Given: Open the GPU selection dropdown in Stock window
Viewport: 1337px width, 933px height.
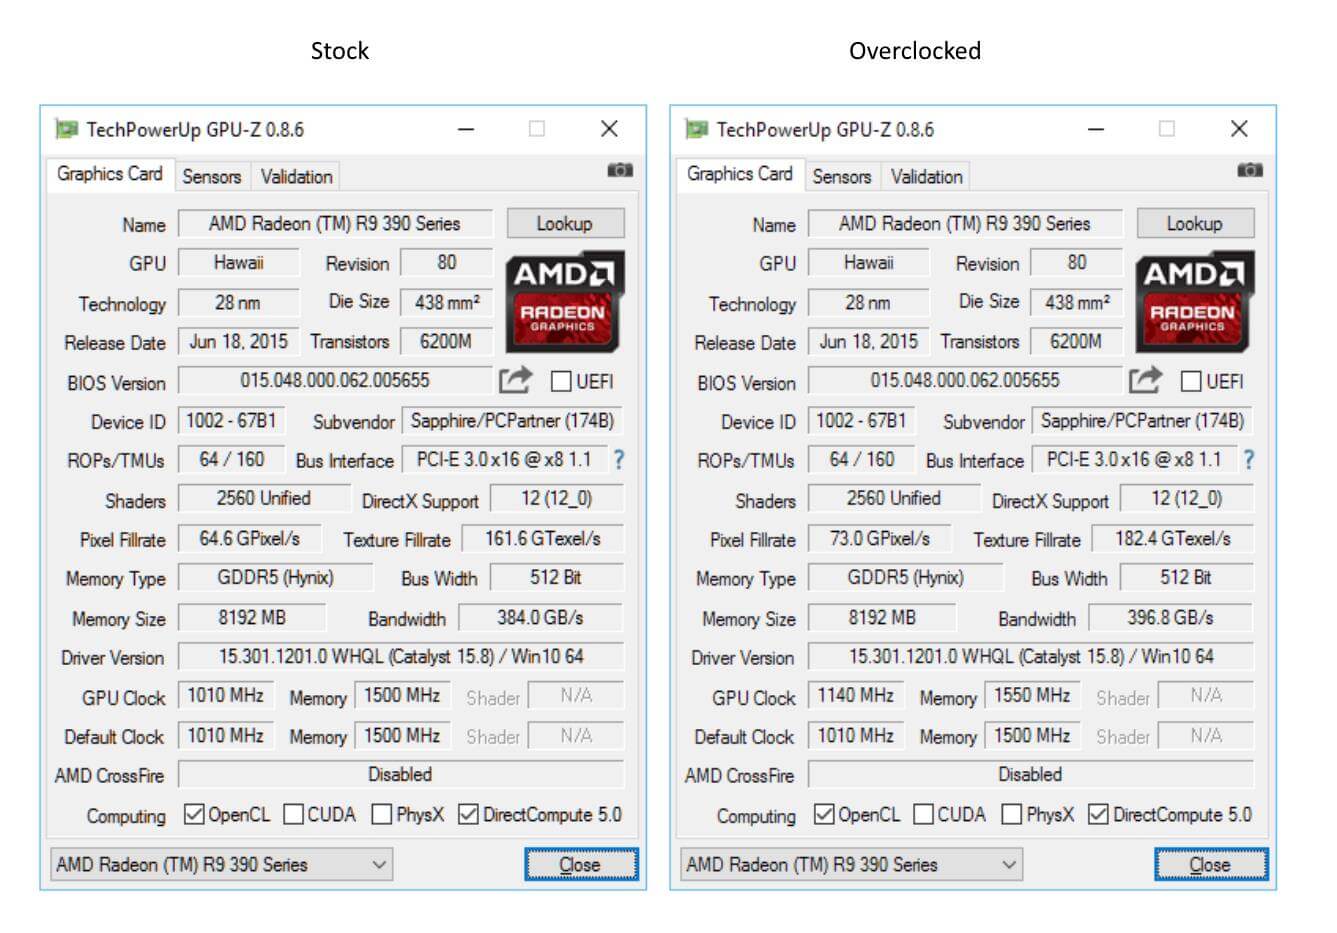Looking at the screenshot, I should 221,864.
